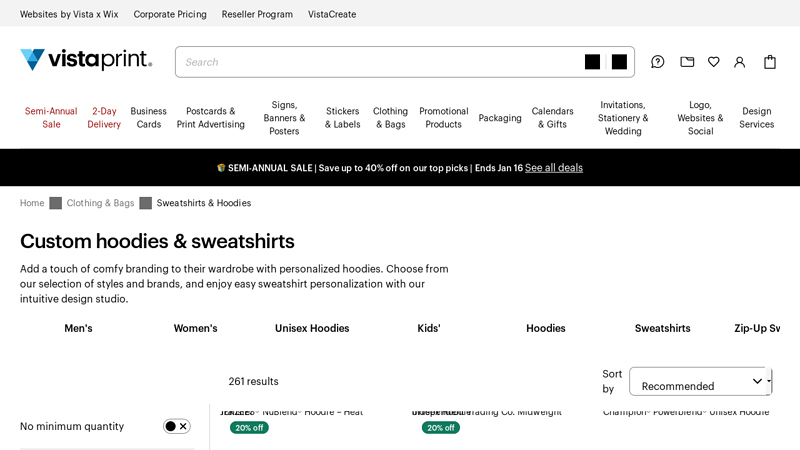Select the Men's category tab
800x450 pixels.
click(x=78, y=328)
